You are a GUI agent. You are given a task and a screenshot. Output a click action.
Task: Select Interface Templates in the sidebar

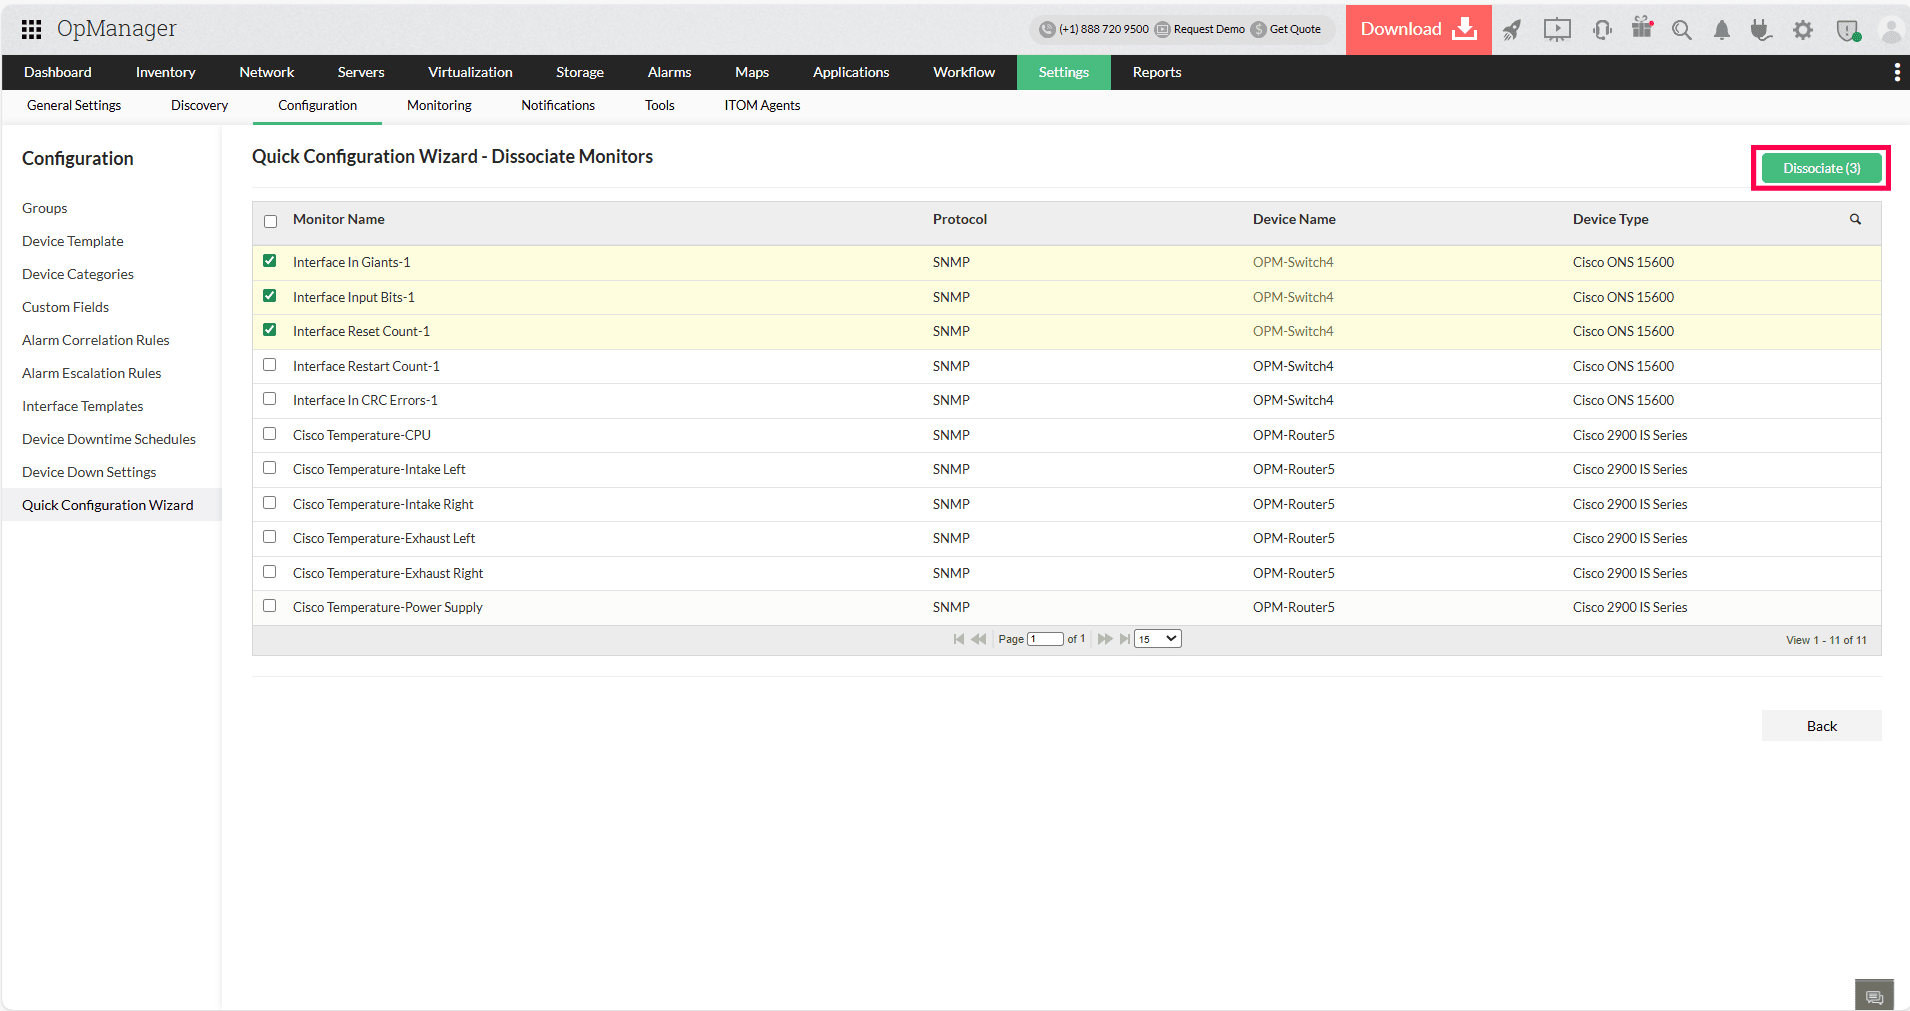click(83, 406)
